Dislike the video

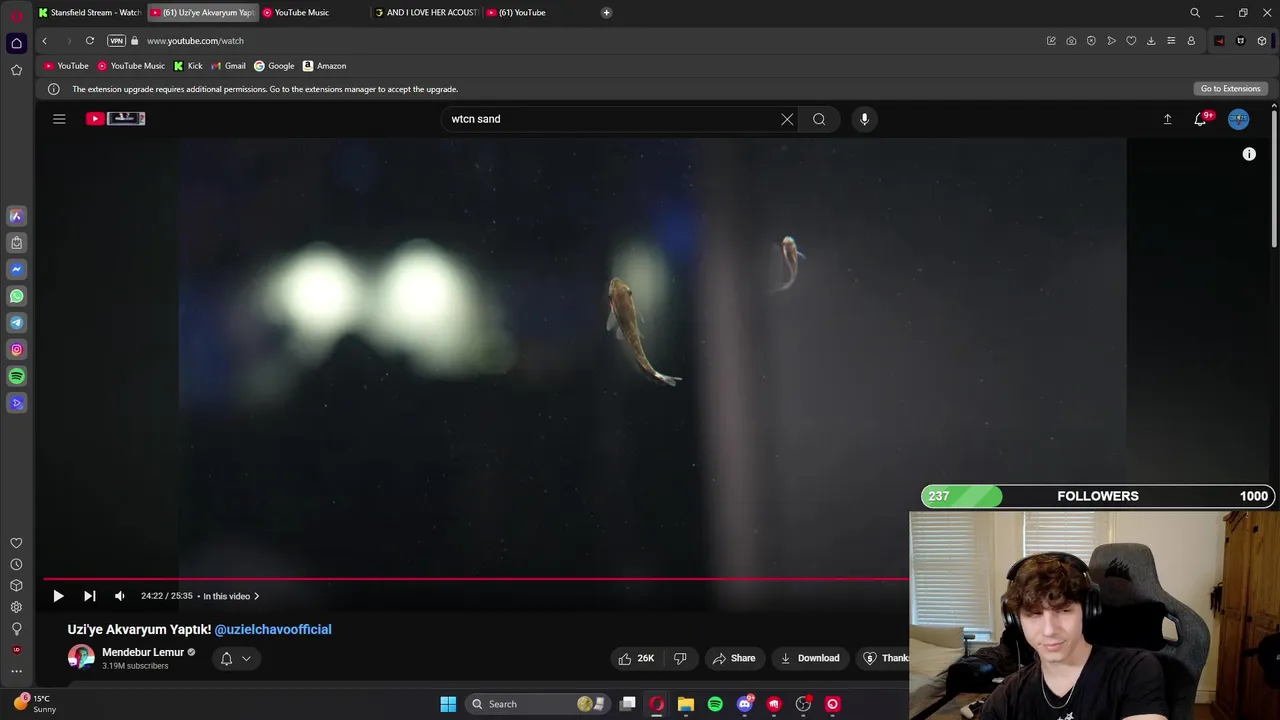pyautogui.click(x=680, y=658)
